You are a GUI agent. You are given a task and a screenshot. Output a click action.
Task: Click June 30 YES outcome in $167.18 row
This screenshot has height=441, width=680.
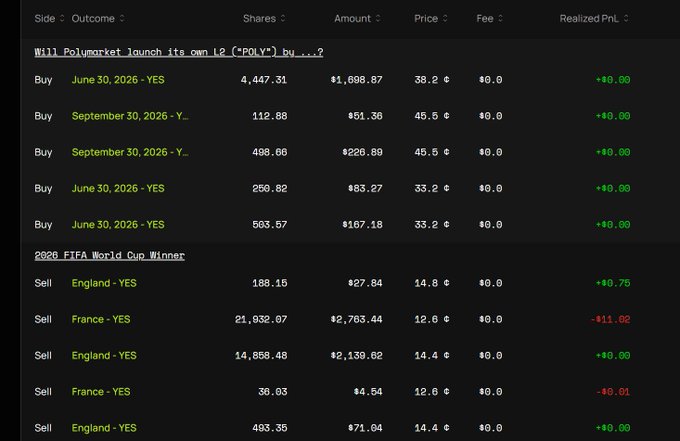pyautogui.click(x=118, y=225)
